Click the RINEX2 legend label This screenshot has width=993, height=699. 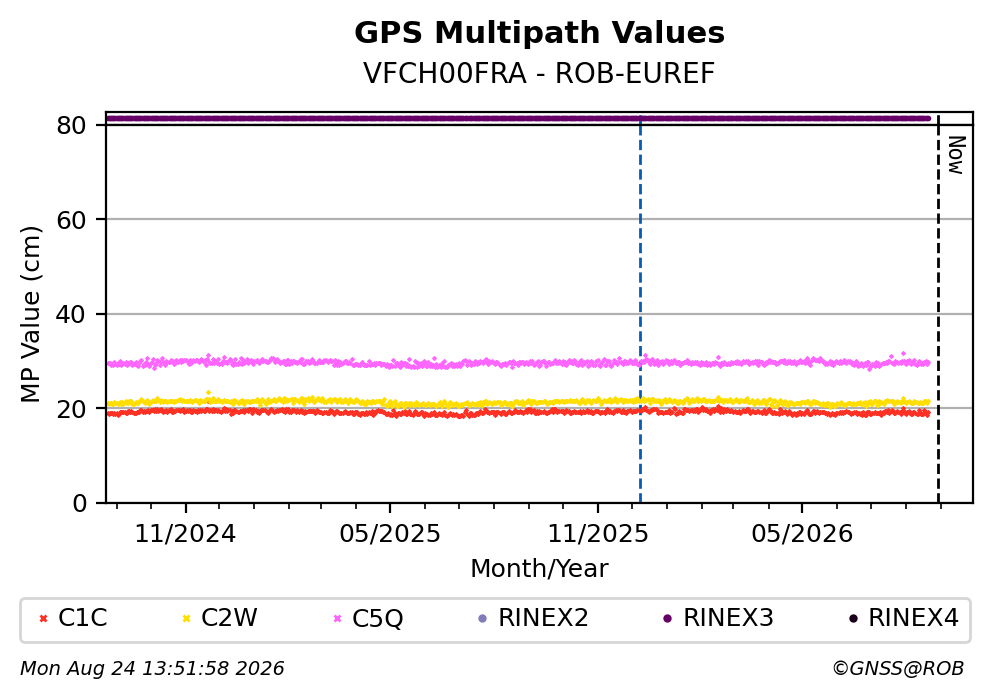543,618
